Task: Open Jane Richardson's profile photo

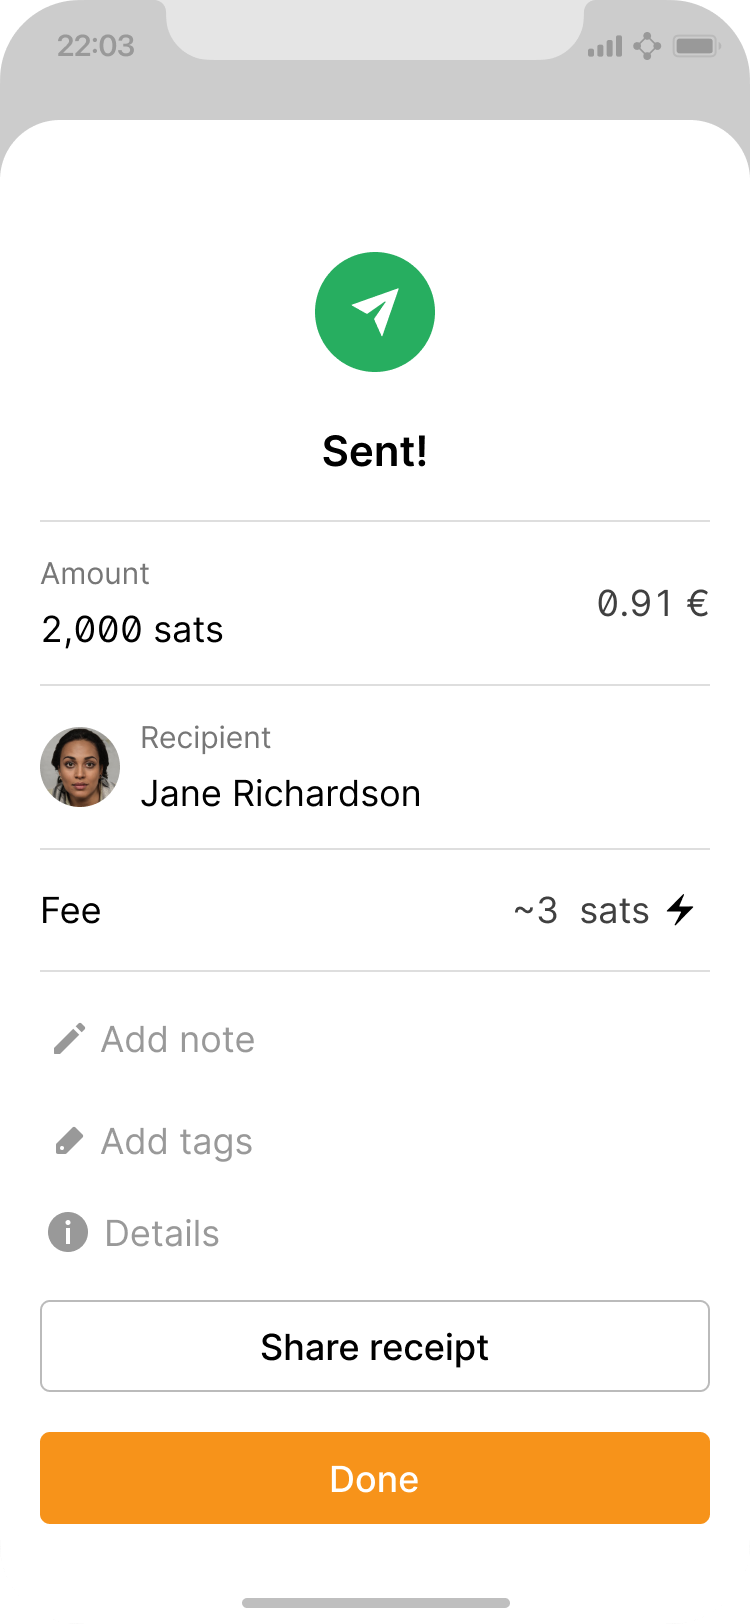Action: (80, 767)
